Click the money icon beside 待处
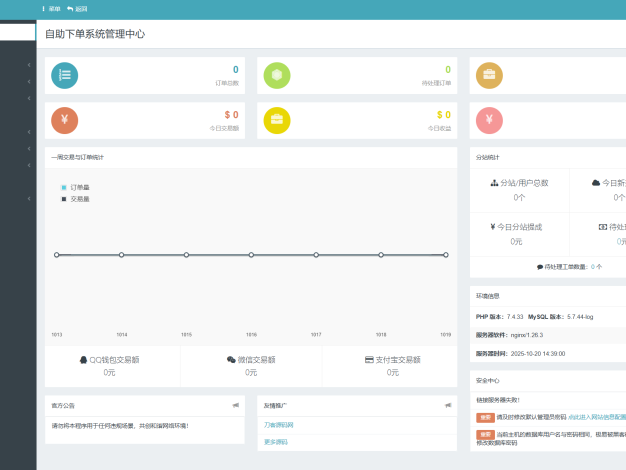 point(603,227)
